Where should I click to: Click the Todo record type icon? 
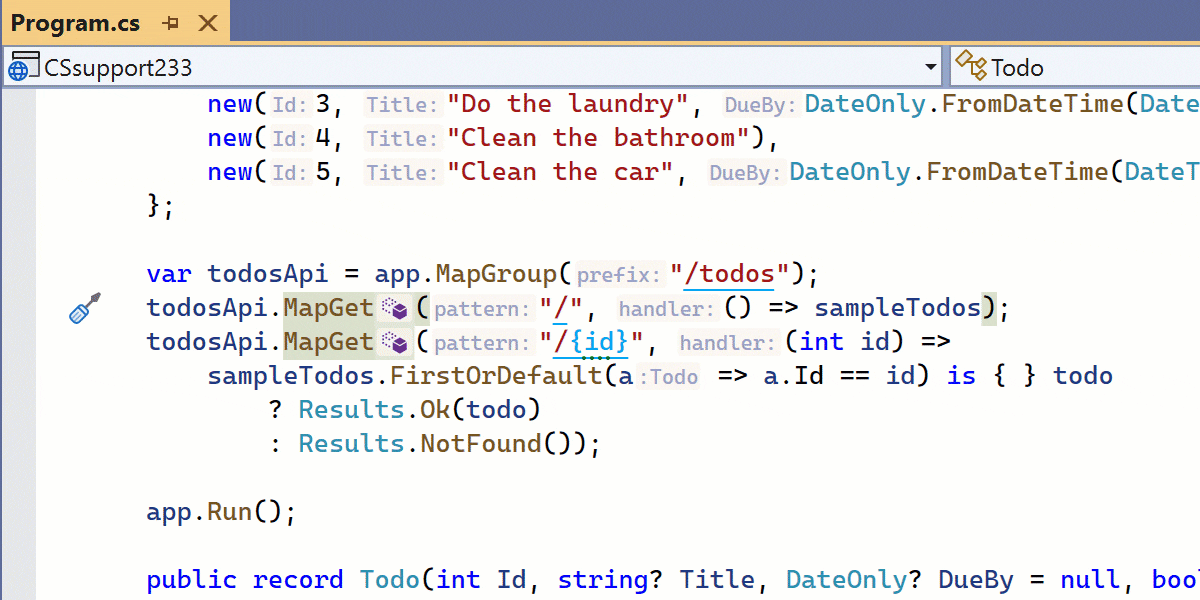pyautogui.click(x=970, y=67)
